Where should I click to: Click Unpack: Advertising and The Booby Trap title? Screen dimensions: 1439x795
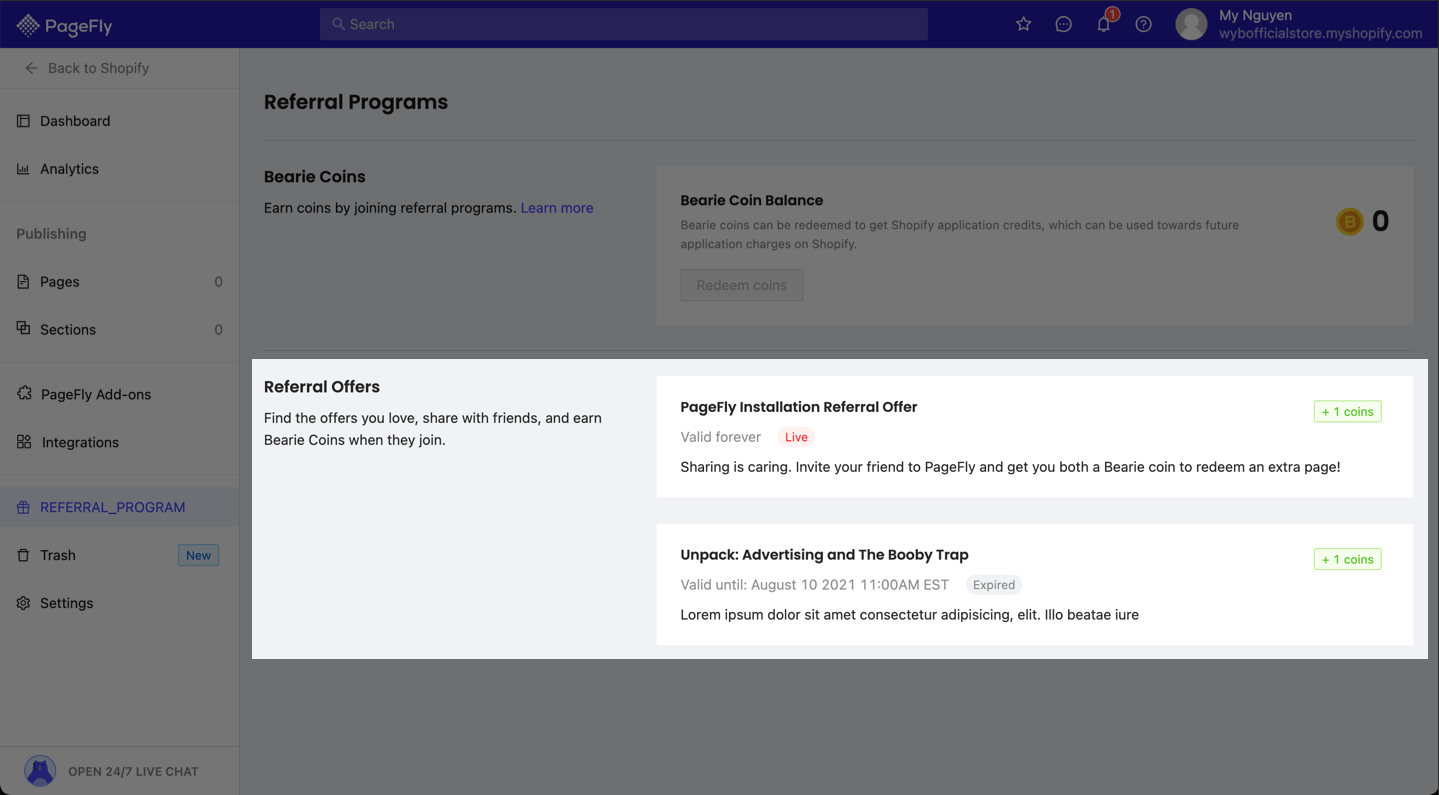coord(824,555)
